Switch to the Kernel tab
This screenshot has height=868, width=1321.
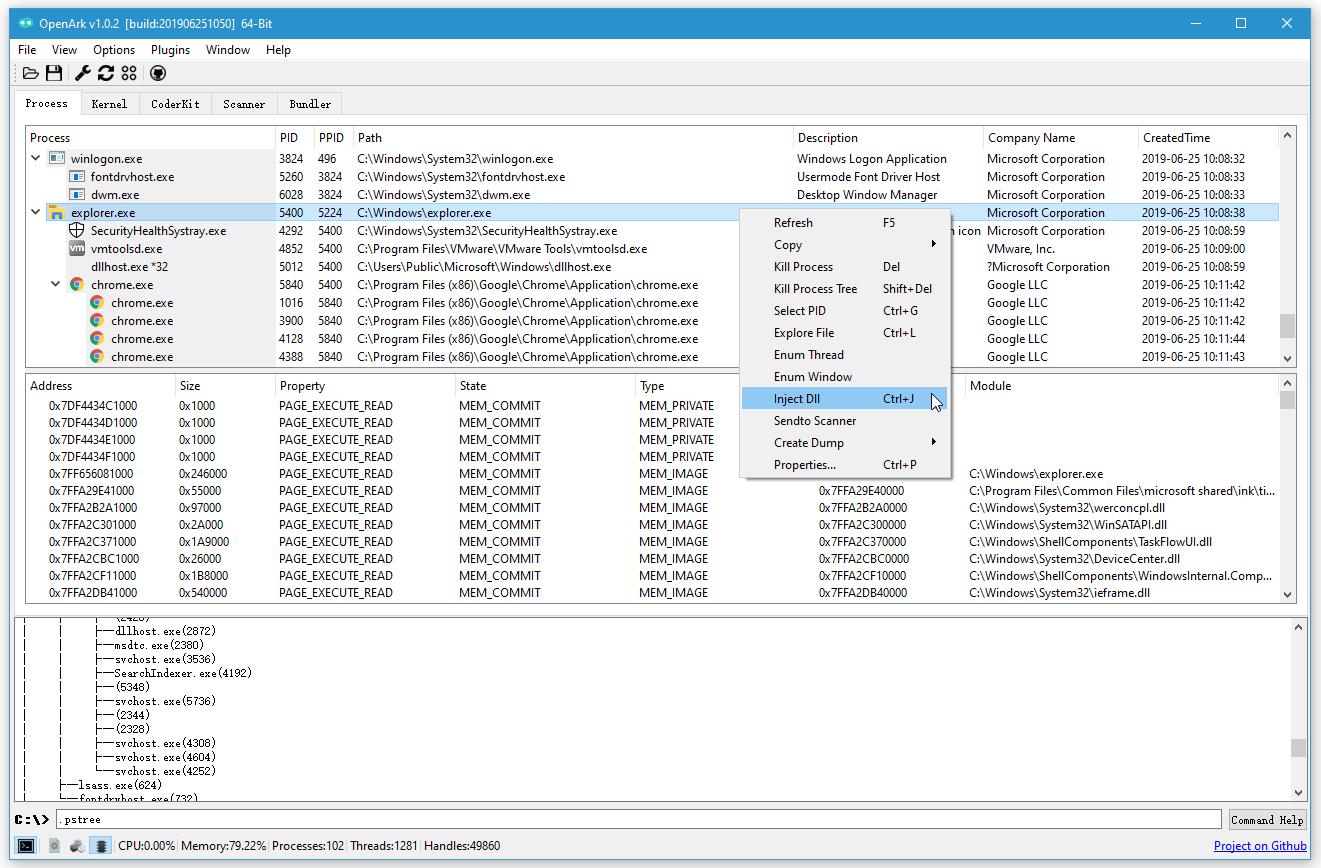[109, 104]
